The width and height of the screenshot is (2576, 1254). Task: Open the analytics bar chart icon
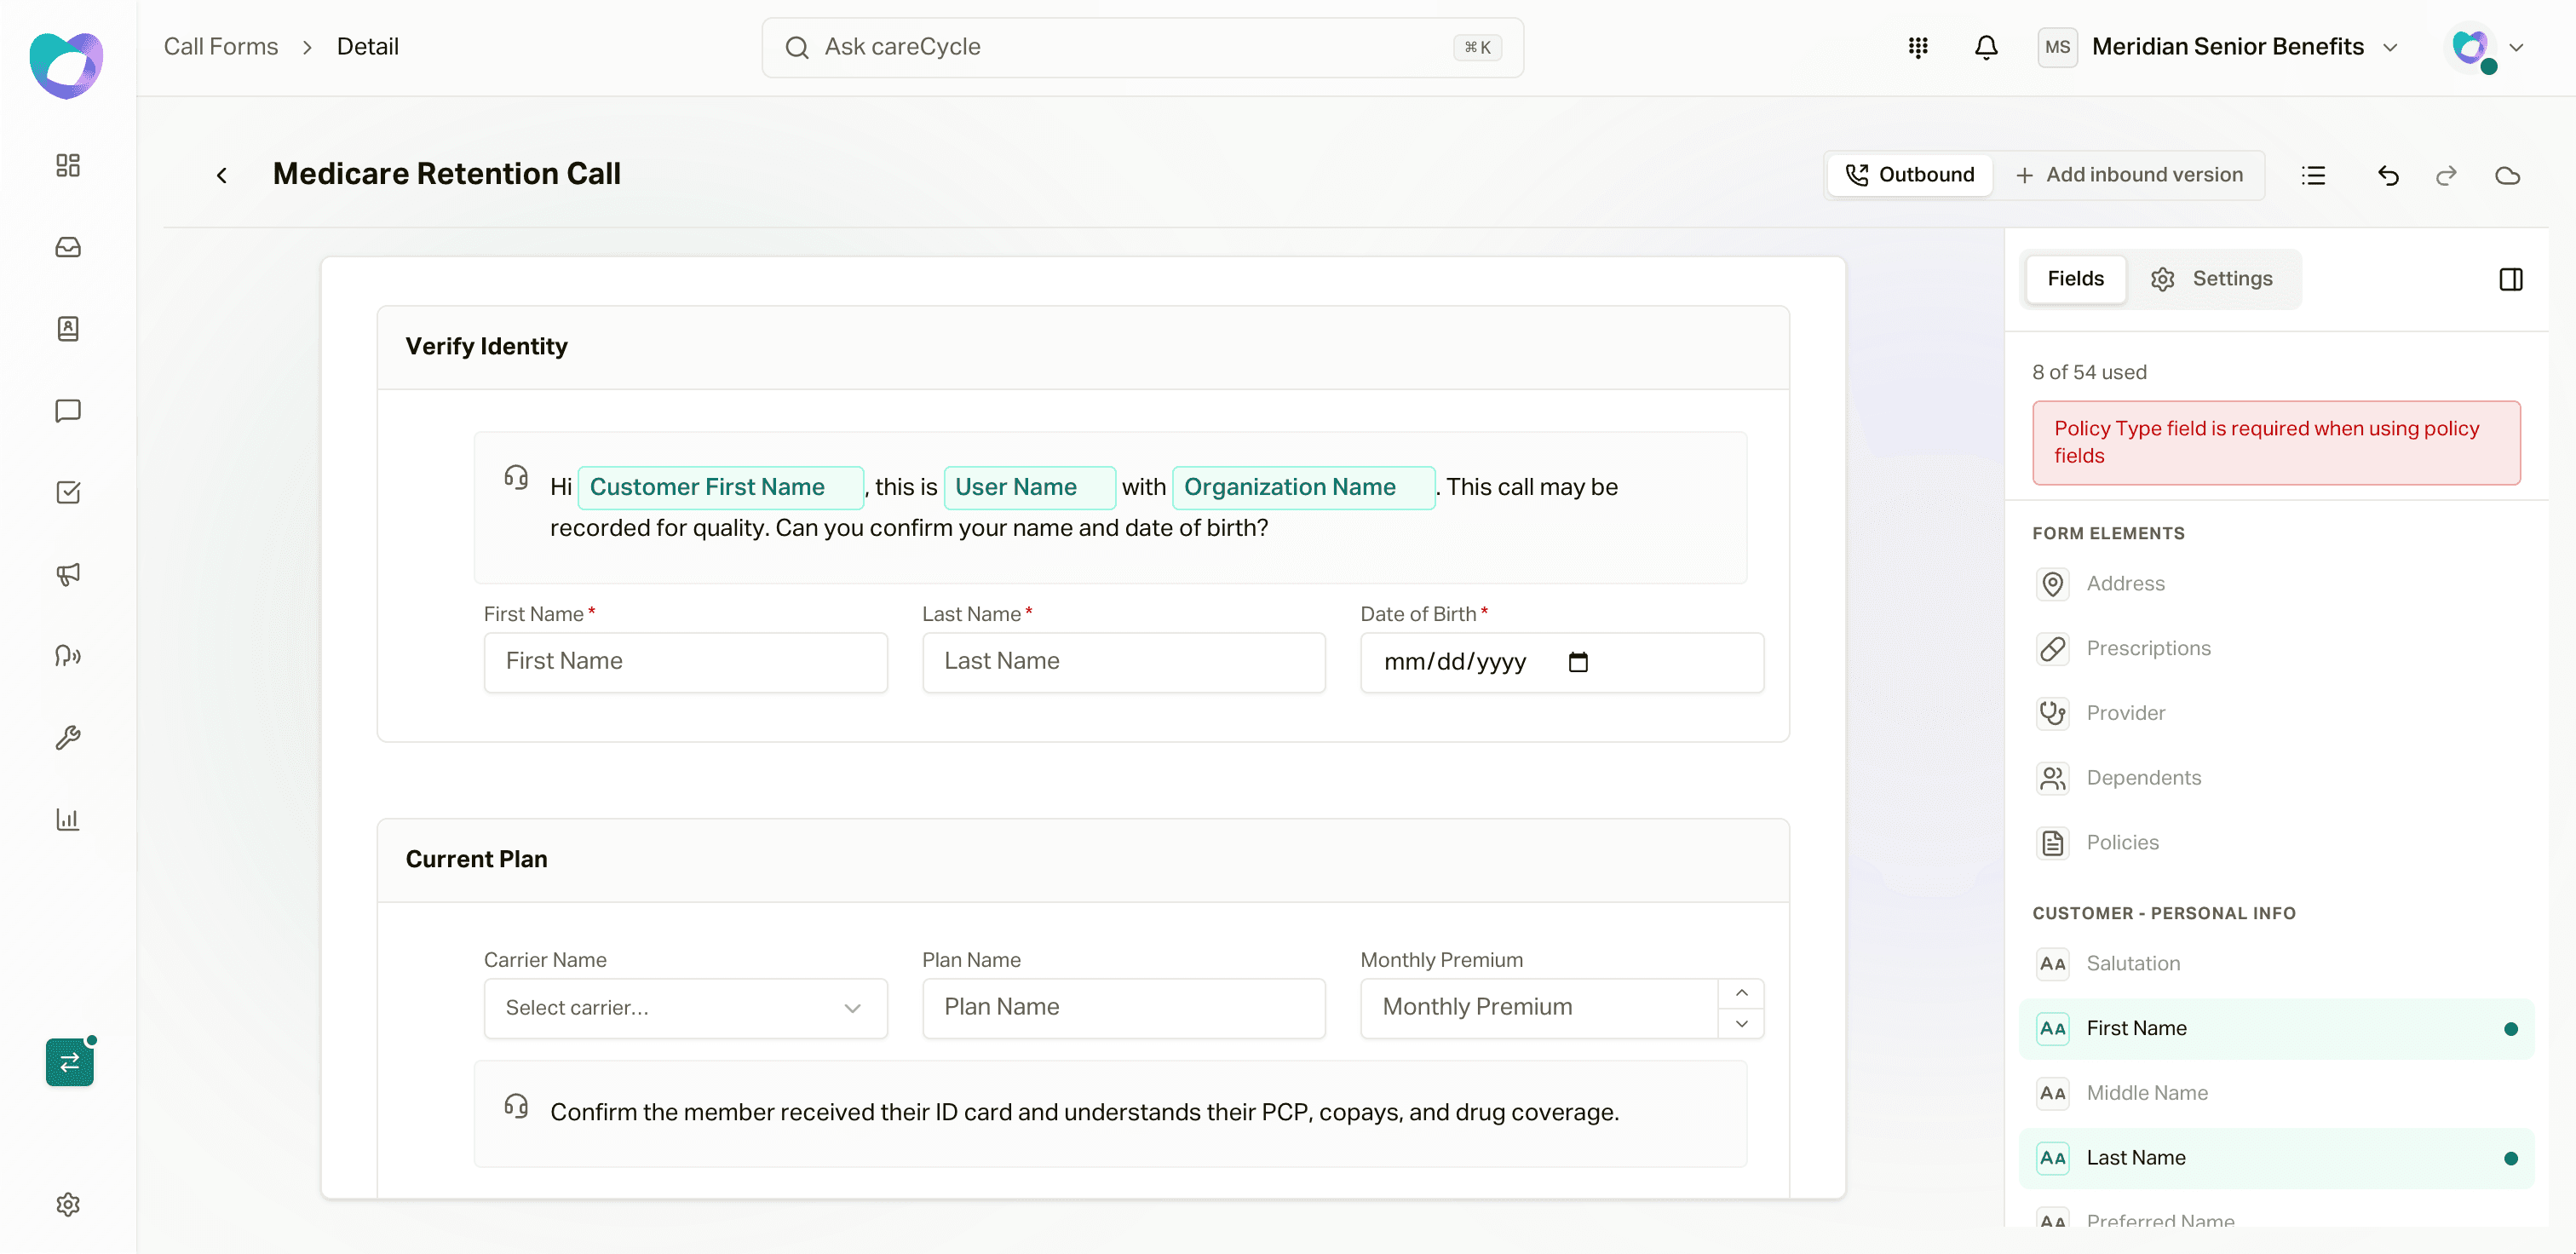click(68, 820)
